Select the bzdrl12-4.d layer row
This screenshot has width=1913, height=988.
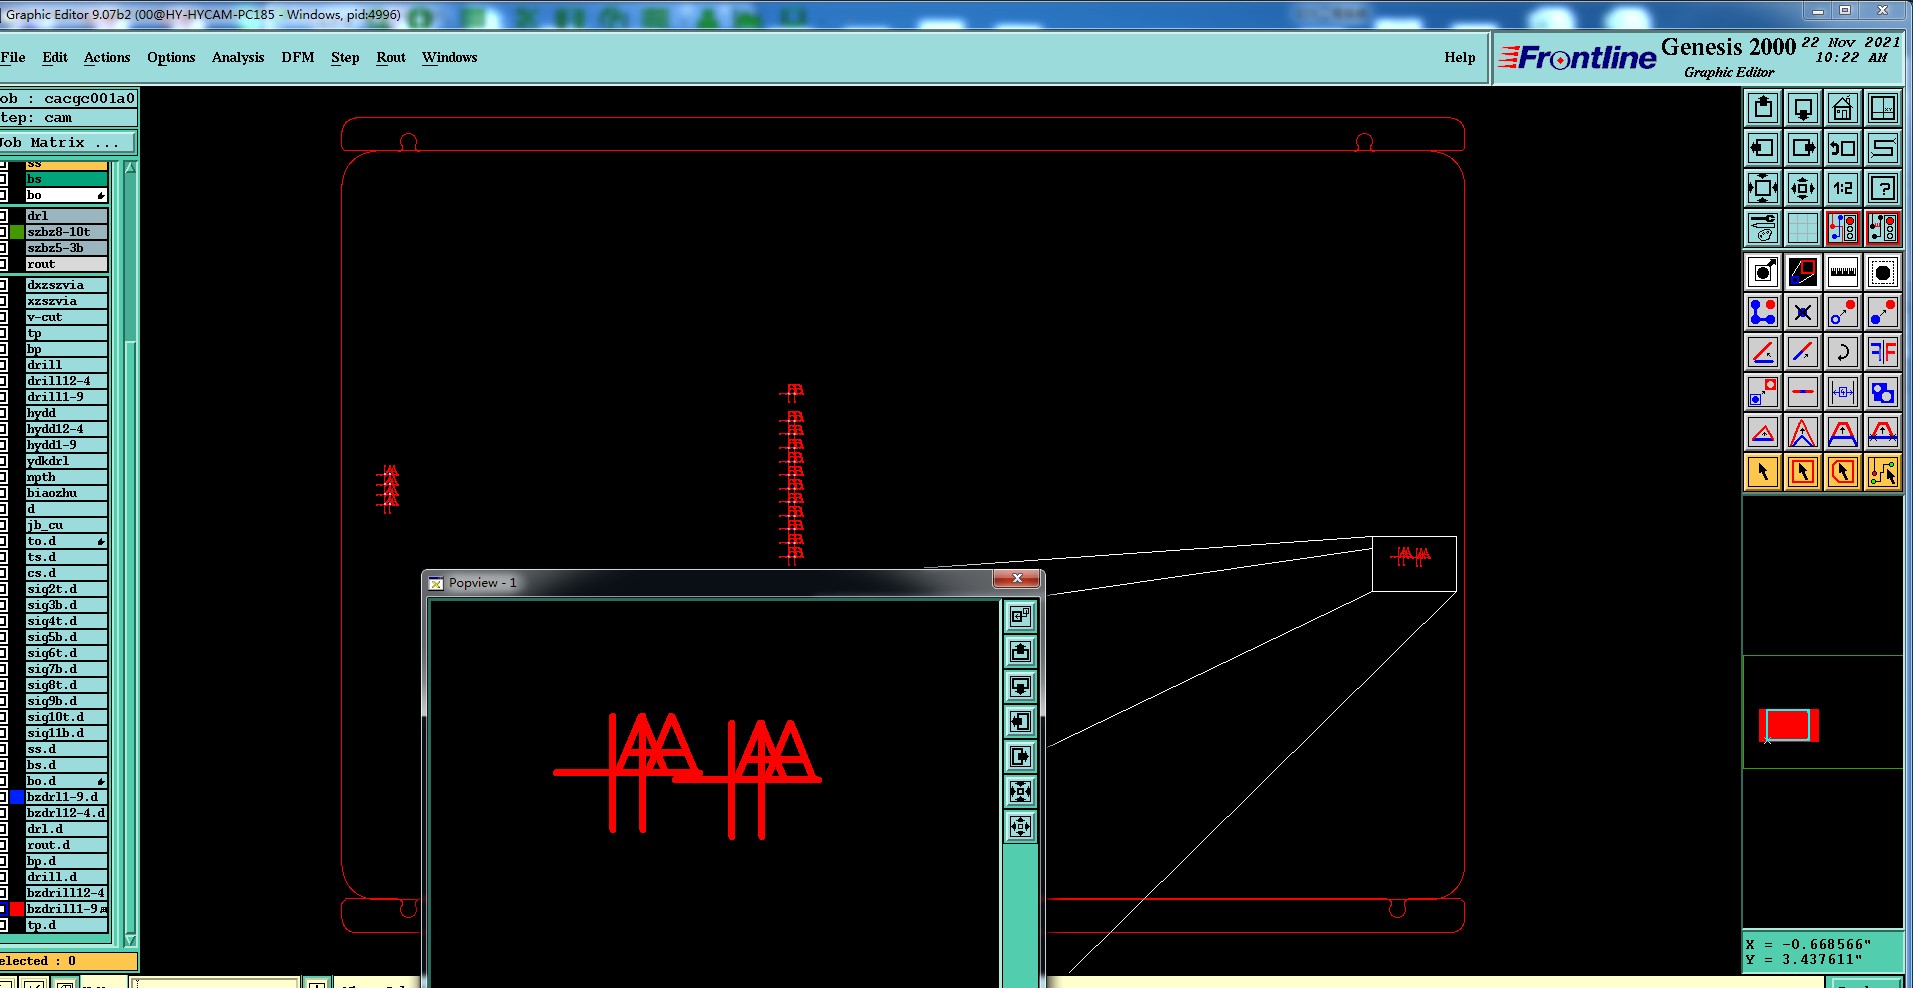click(x=66, y=813)
